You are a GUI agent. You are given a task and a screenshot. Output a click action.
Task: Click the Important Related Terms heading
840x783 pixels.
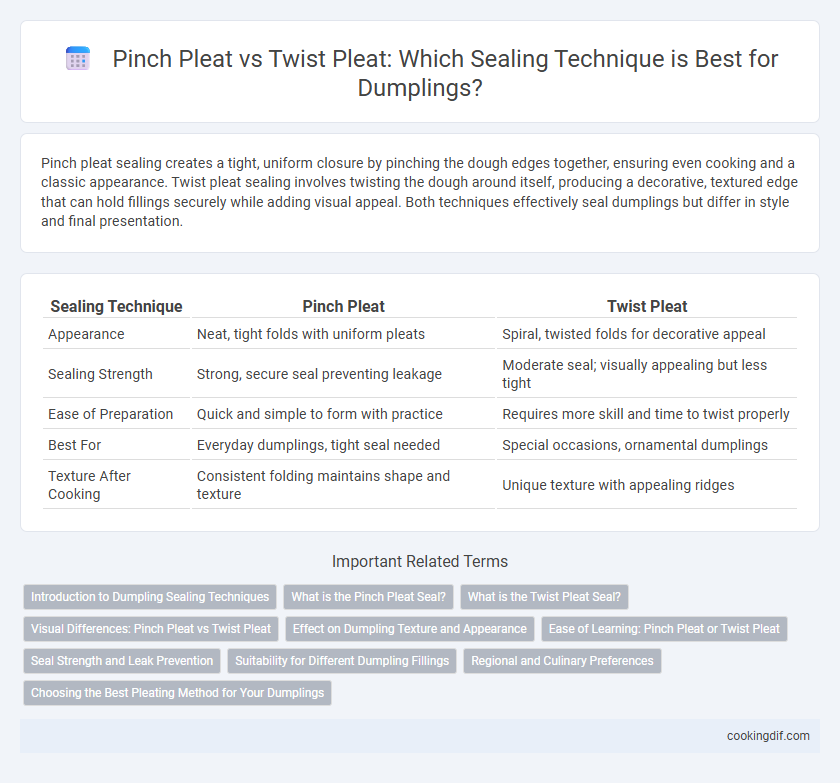(420, 561)
